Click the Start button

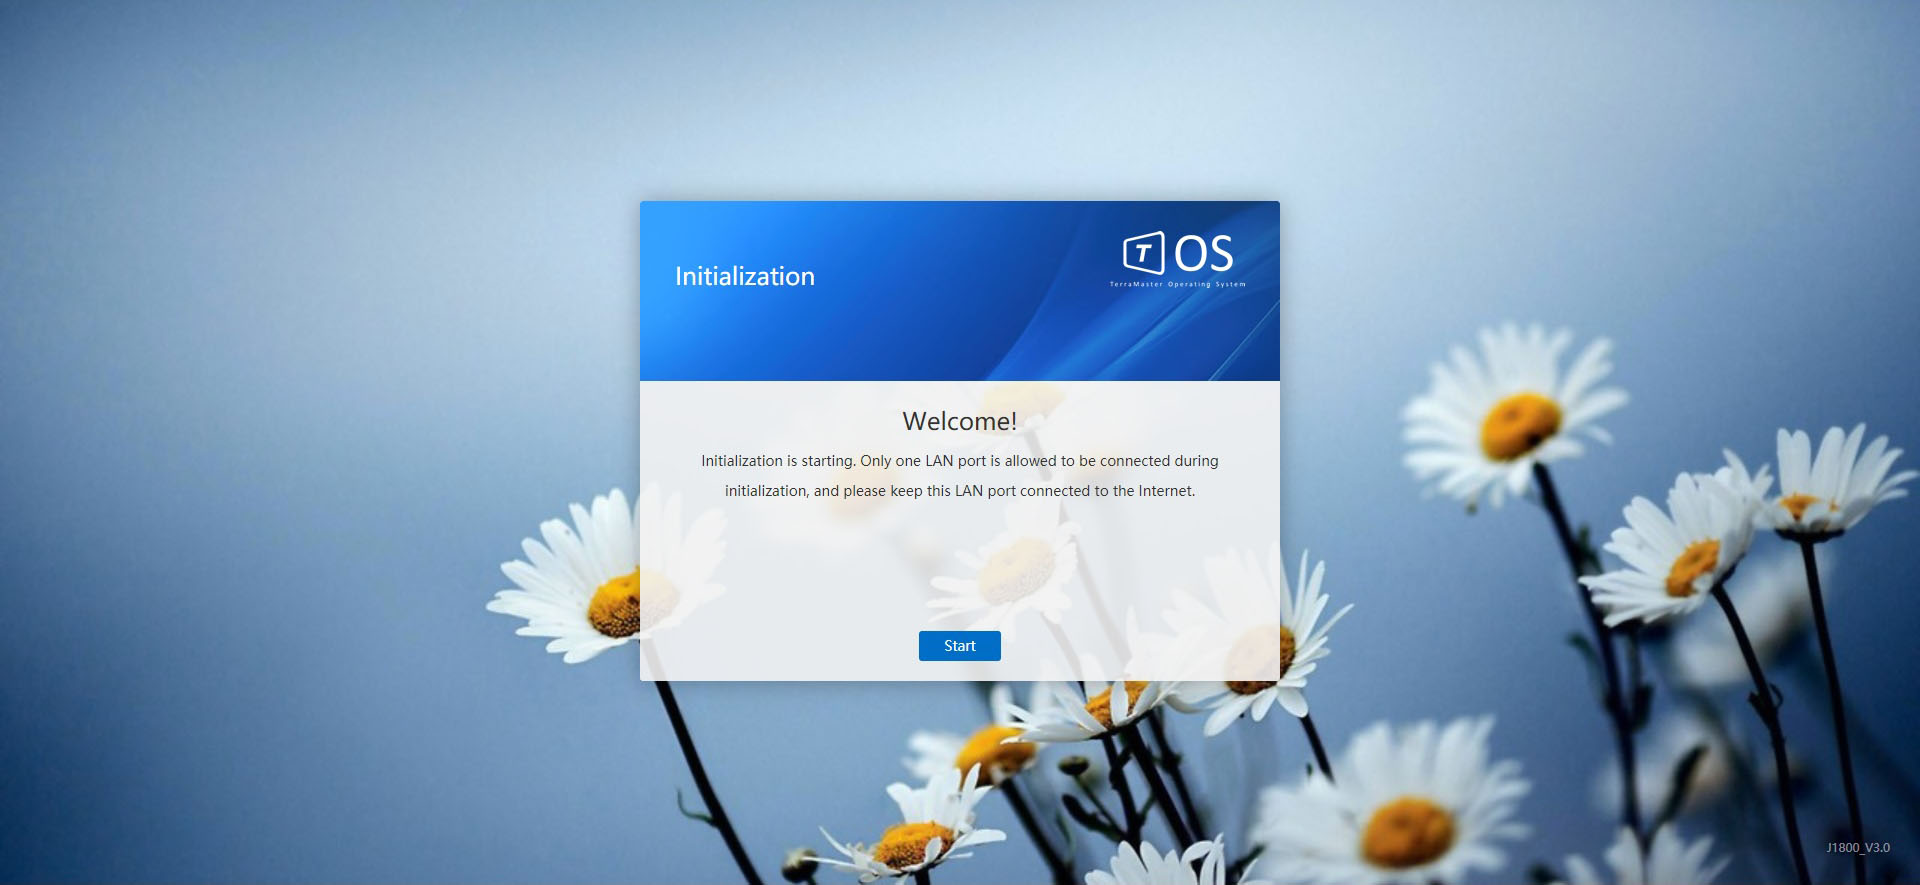[959, 646]
